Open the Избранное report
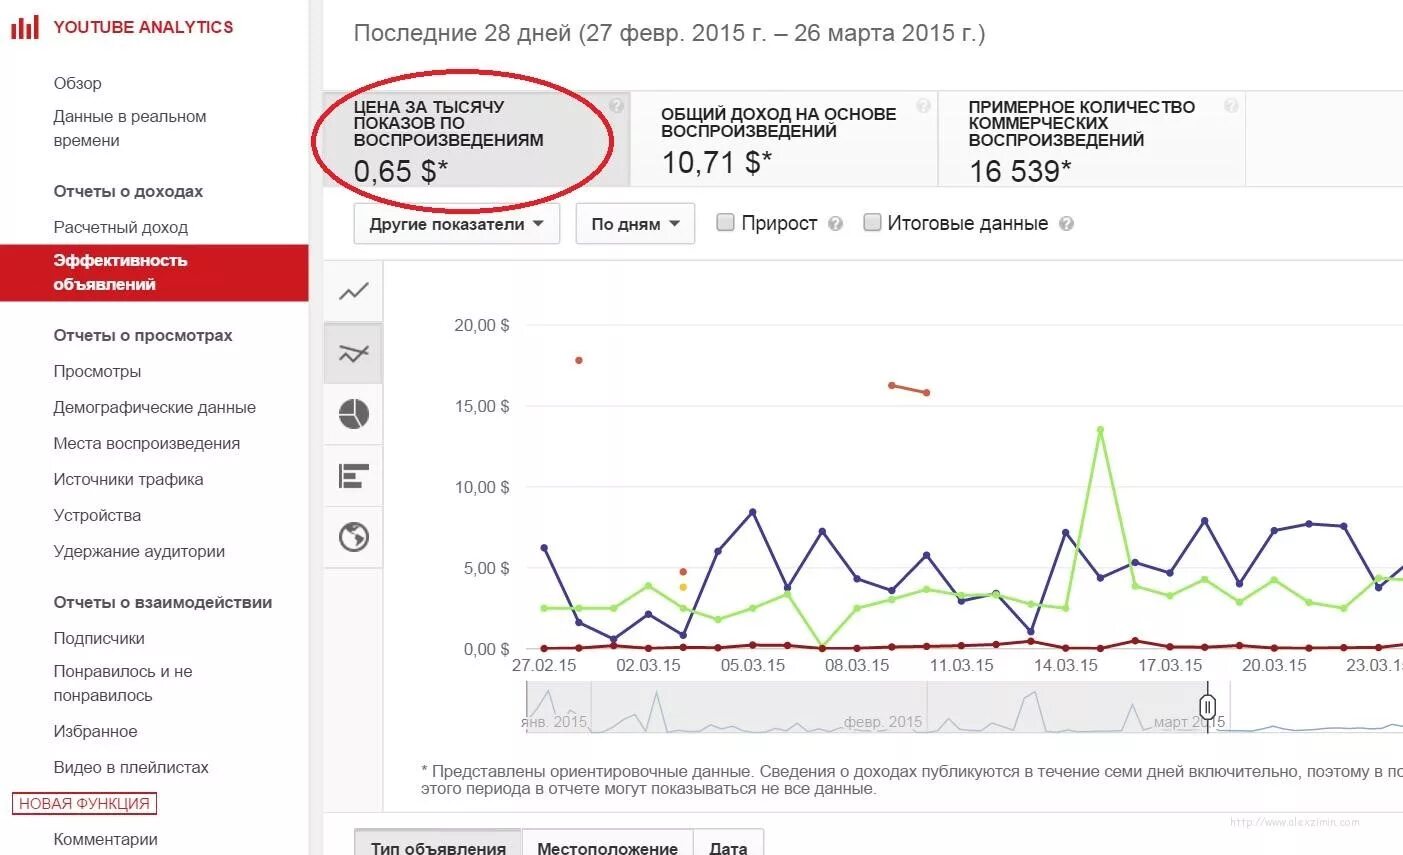The image size is (1403, 855). coord(95,731)
